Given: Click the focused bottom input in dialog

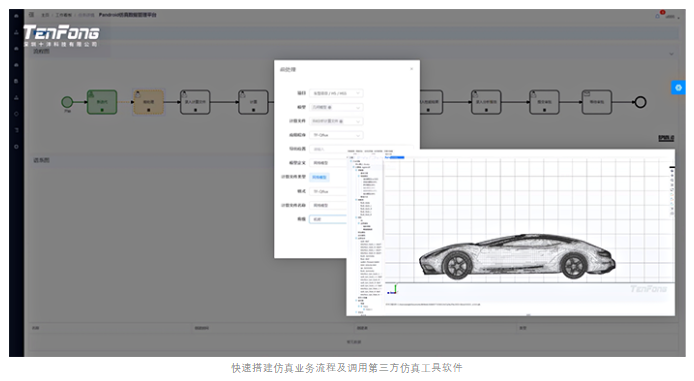Looking at the screenshot, I should [x=328, y=219].
